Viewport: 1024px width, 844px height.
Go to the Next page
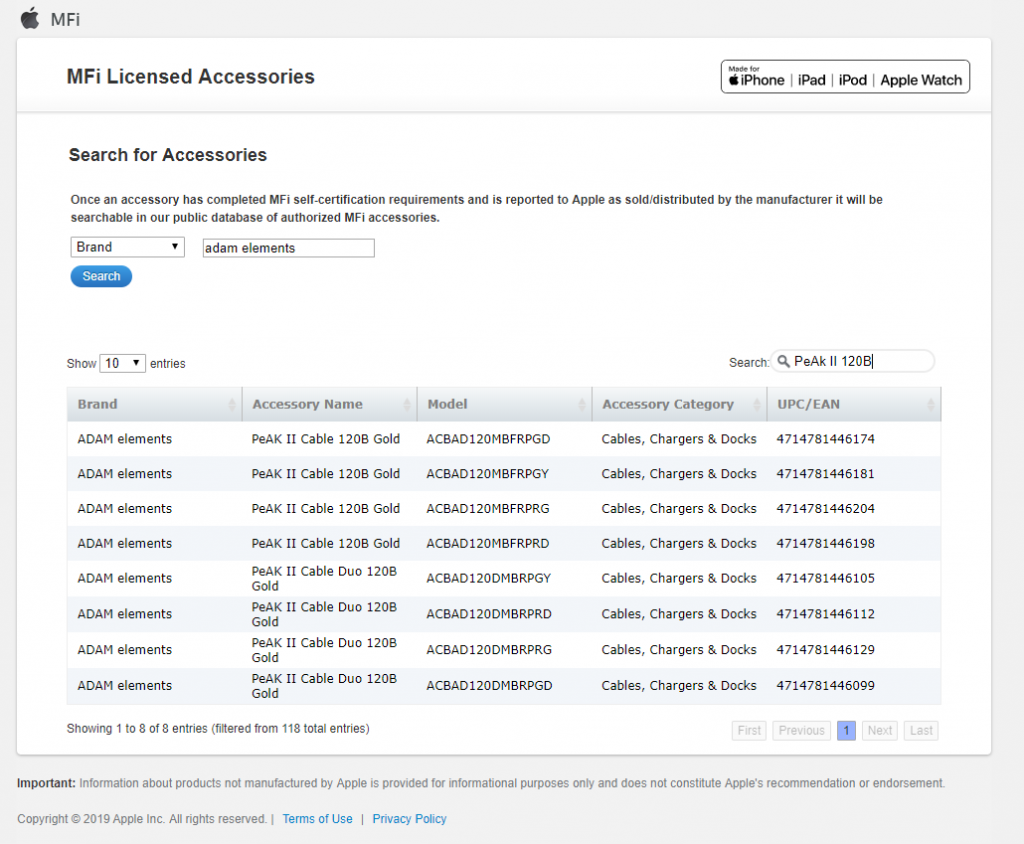[880, 731]
